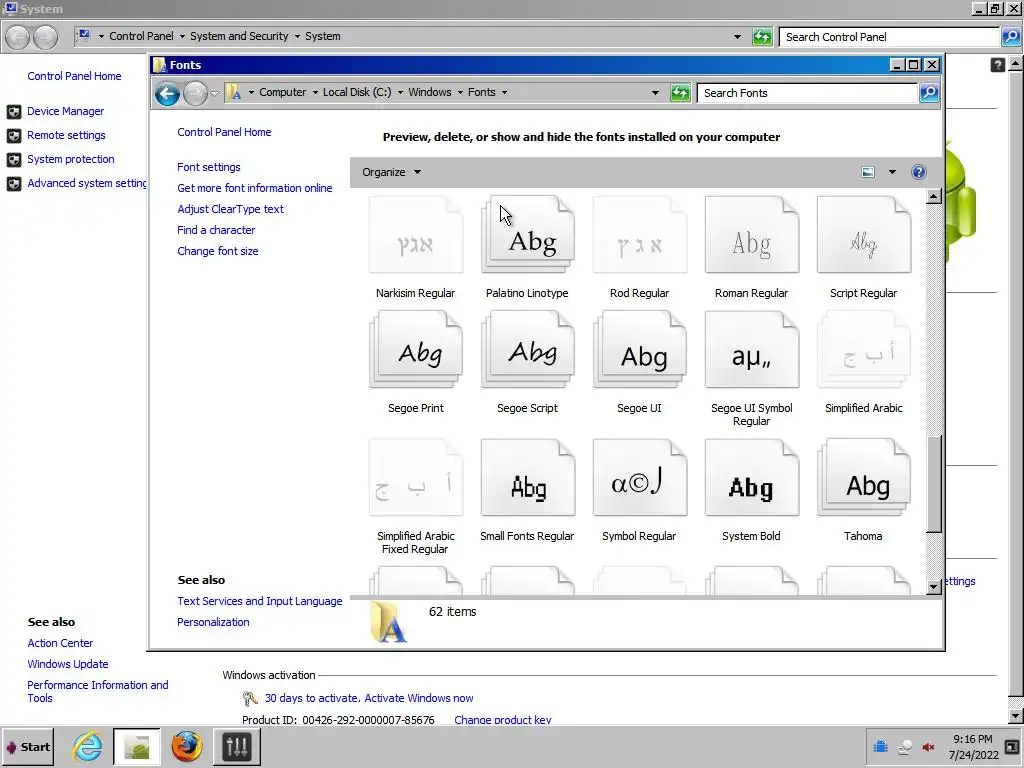Select the Segoe Script font icon
Screen dimensions: 1024x768
click(x=528, y=350)
